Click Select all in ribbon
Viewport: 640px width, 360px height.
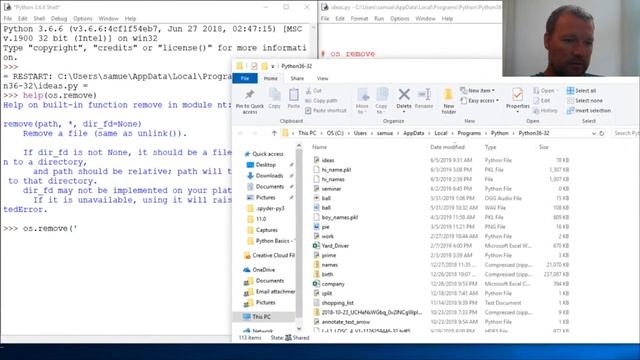pos(581,91)
